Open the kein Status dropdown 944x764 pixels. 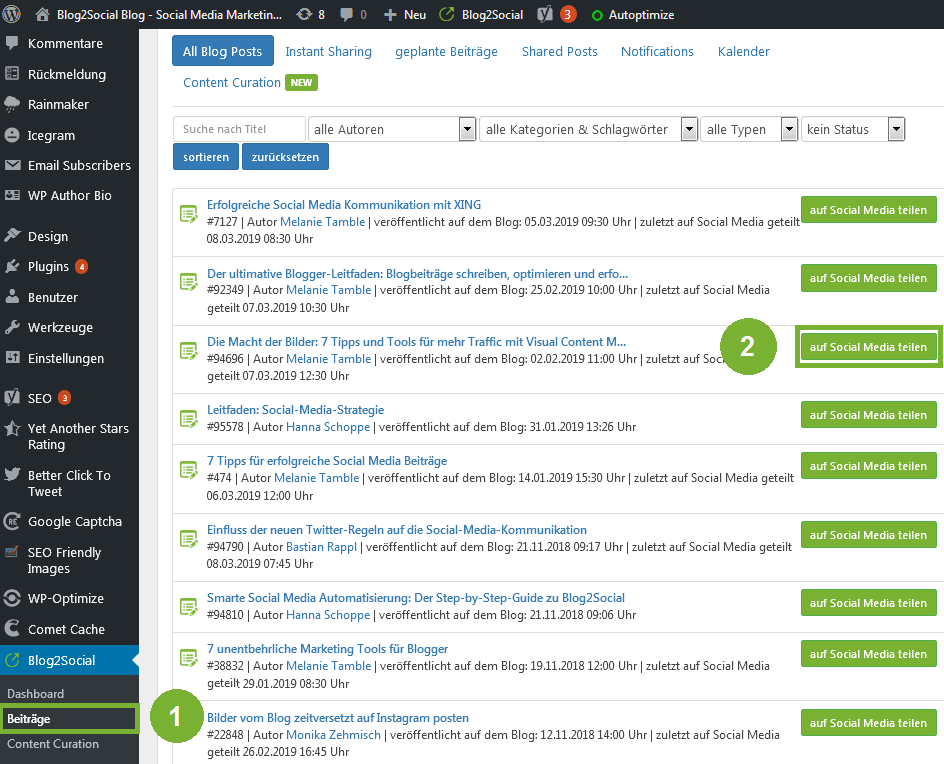853,129
